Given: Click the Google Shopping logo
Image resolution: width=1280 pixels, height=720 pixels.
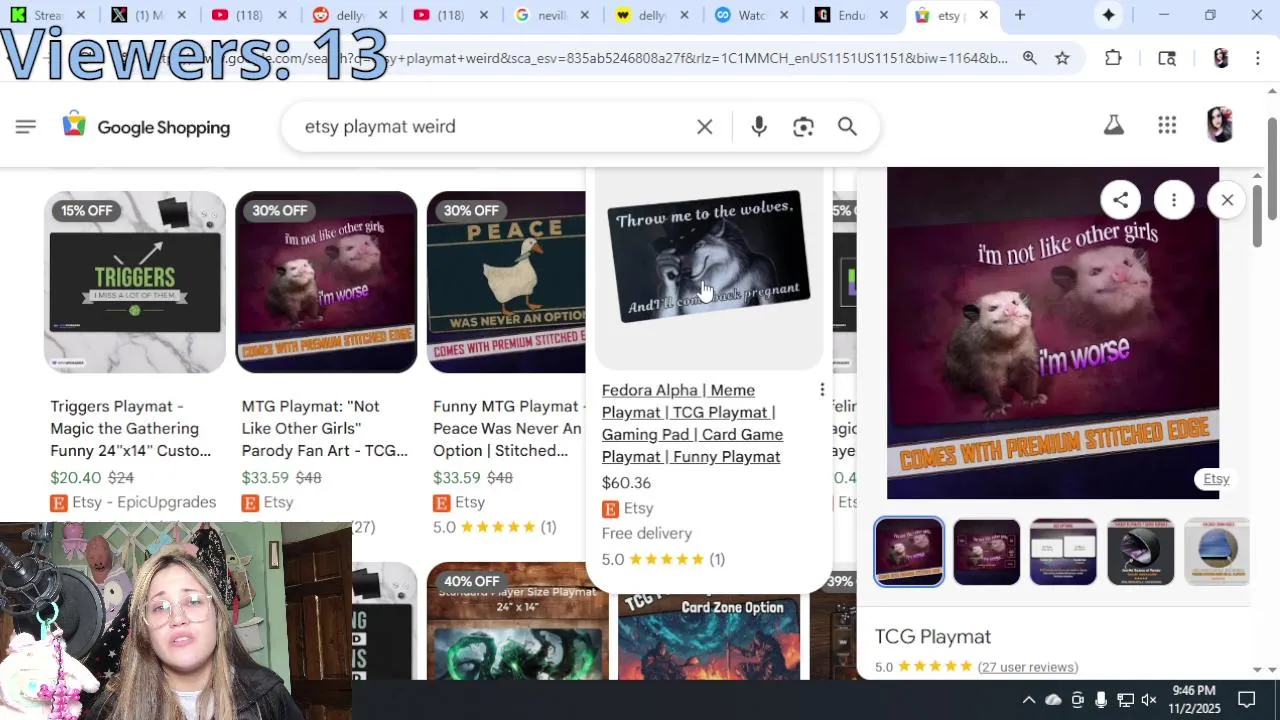Looking at the screenshot, I should pyautogui.click(x=146, y=127).
